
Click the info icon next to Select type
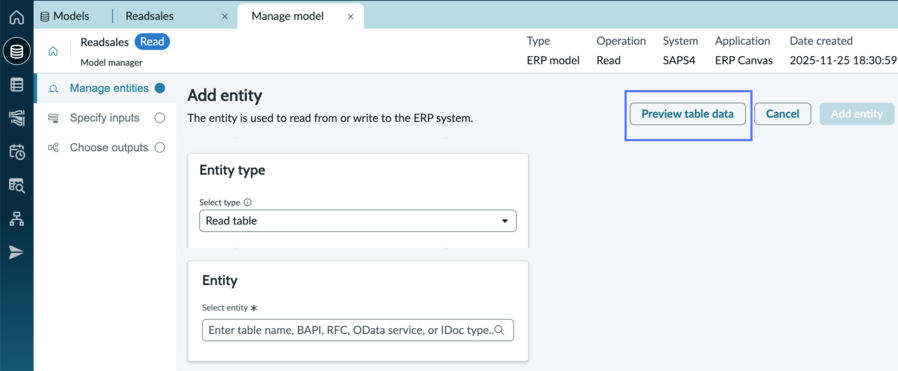[x=247, y=202]
